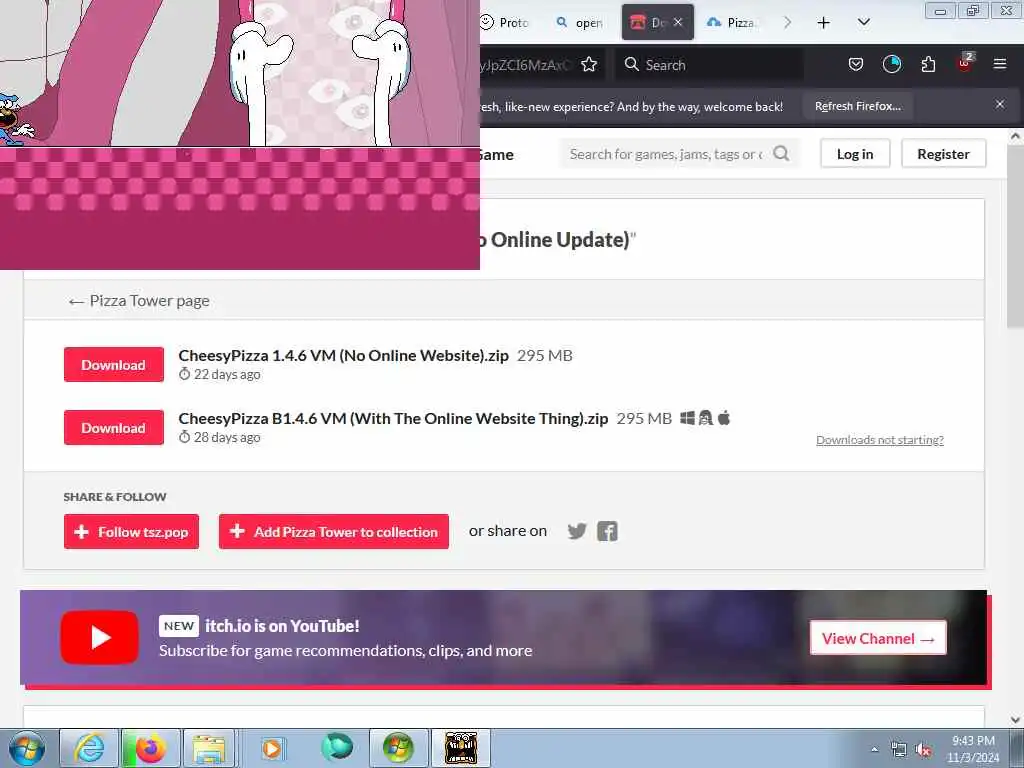Open the Firefox account circle icon
The height and width of the screenshot is (768, 1024).
(891, 64)
